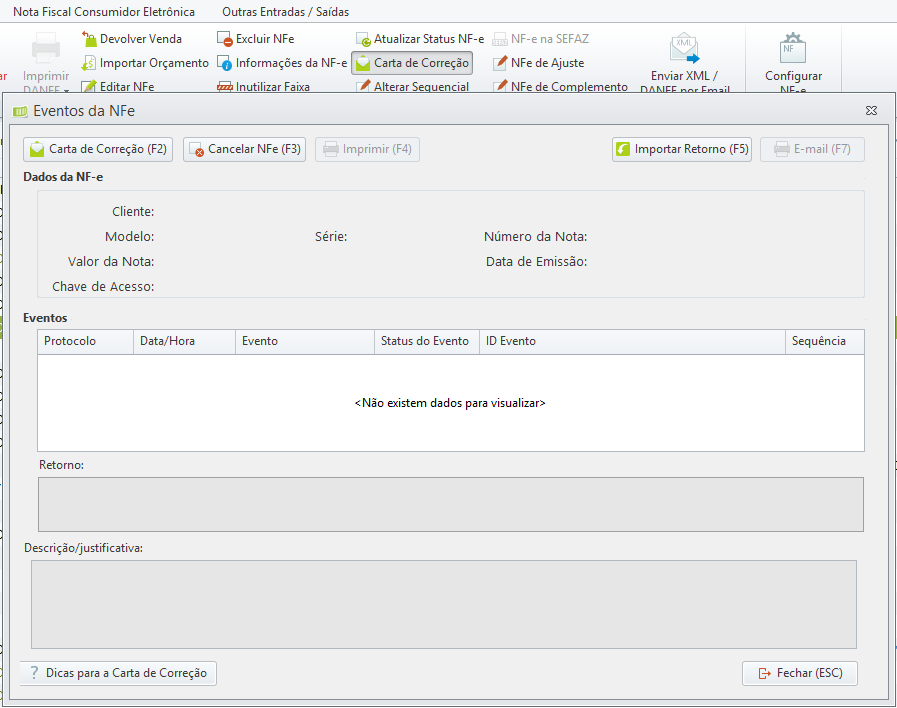
Task: Sort by the Evento column header
Action: 305,341
